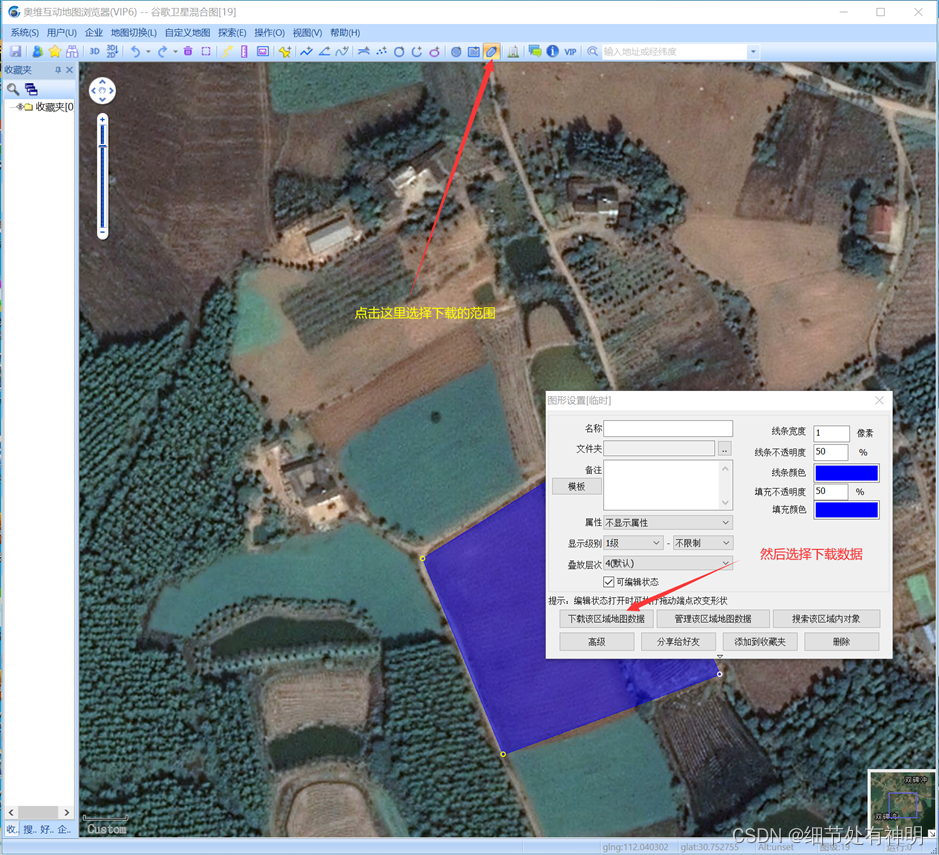The width and height of the screenshot is (939, 855).
Task: Click the 管理该区域地图数据 button
Action: pos(713,619)
